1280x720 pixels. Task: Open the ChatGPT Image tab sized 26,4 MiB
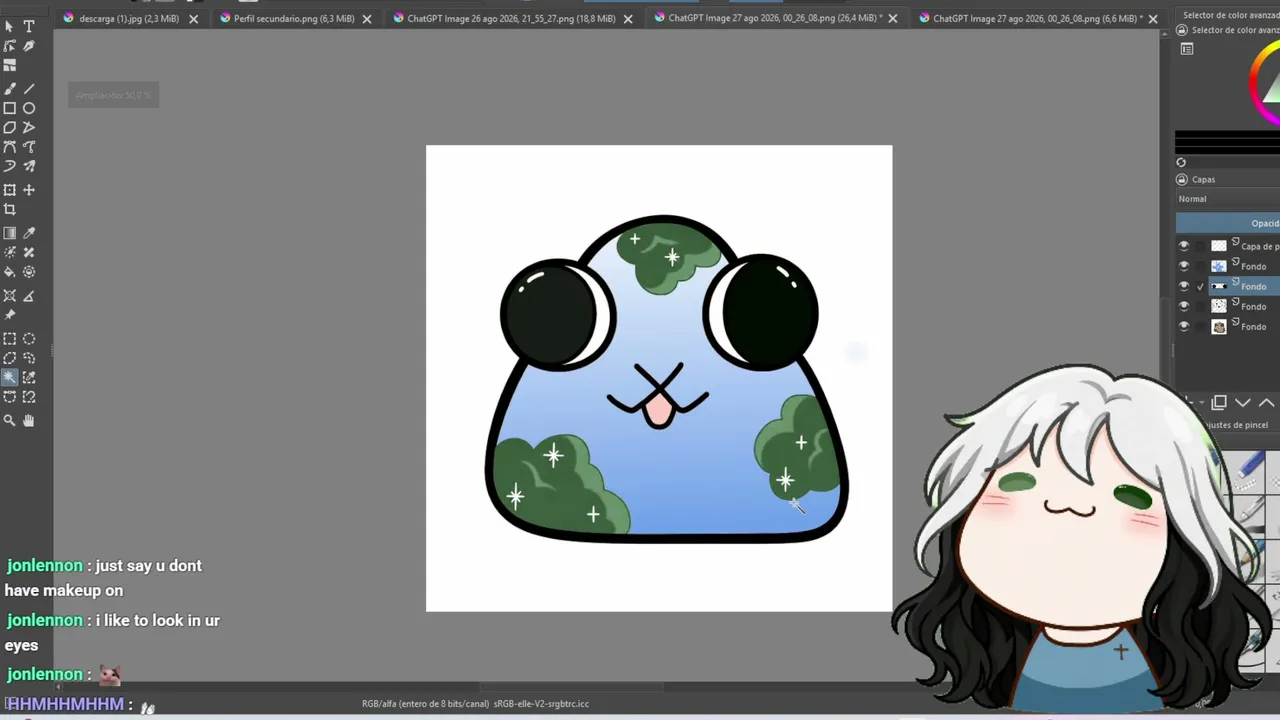point(775,18)
